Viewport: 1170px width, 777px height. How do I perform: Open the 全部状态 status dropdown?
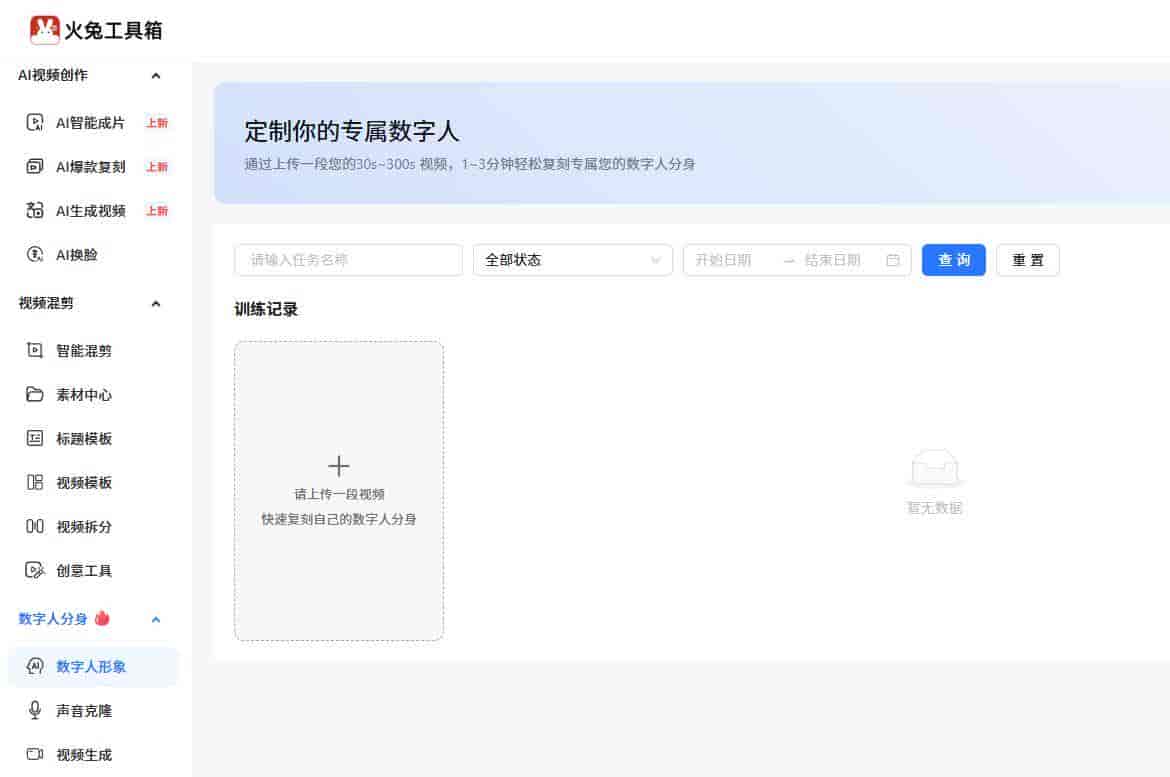click(572, 260)
